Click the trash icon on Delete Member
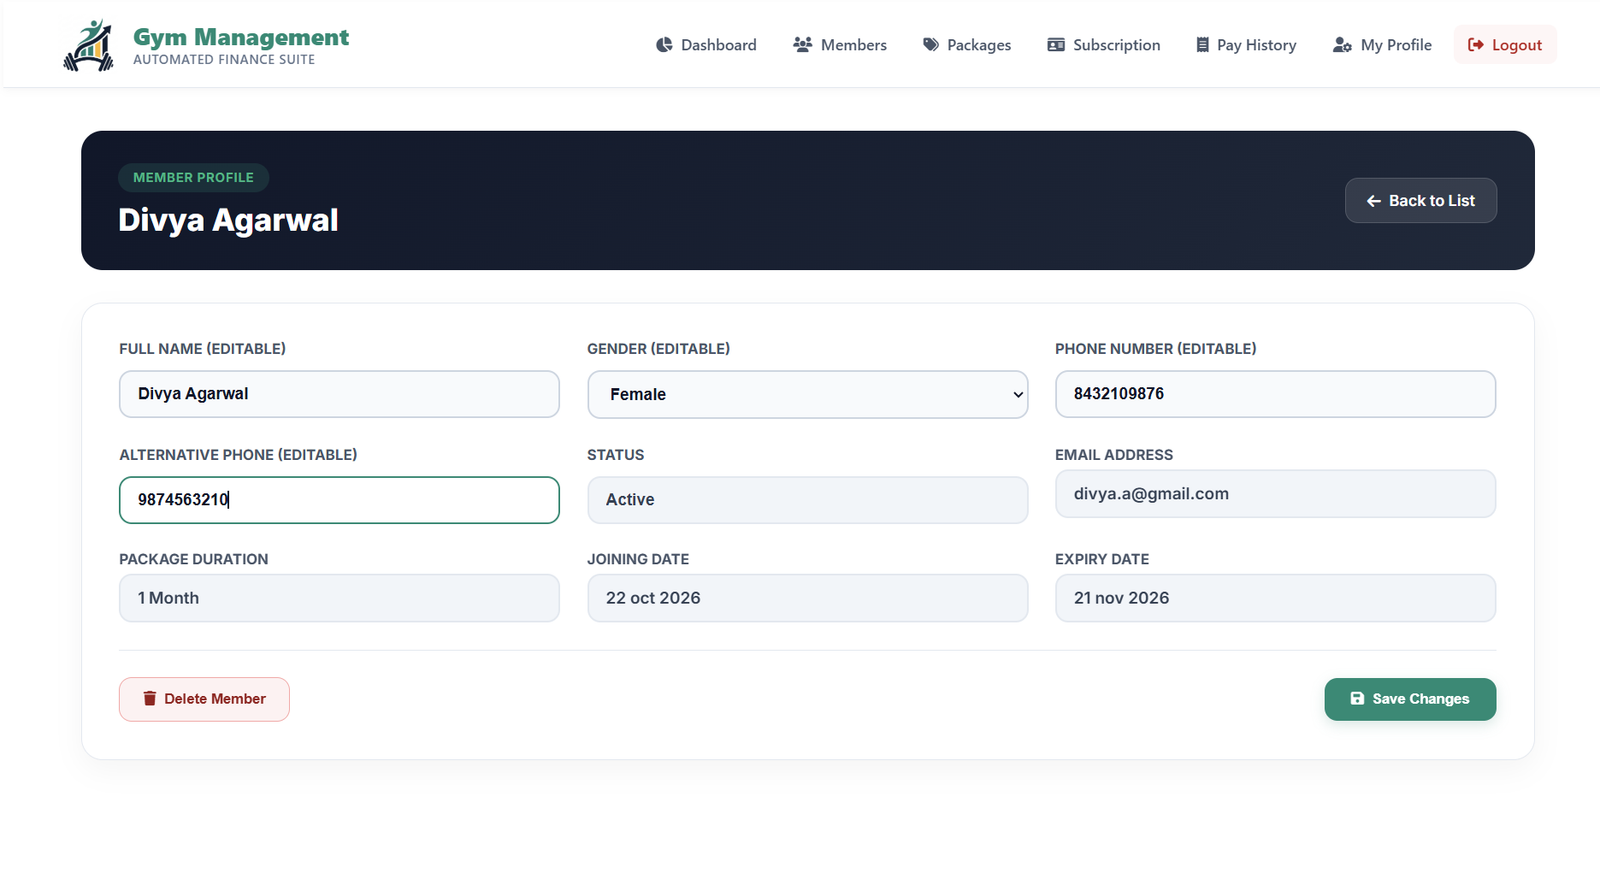The height and width of the screenshot is (890, 1600). (150, 699)
